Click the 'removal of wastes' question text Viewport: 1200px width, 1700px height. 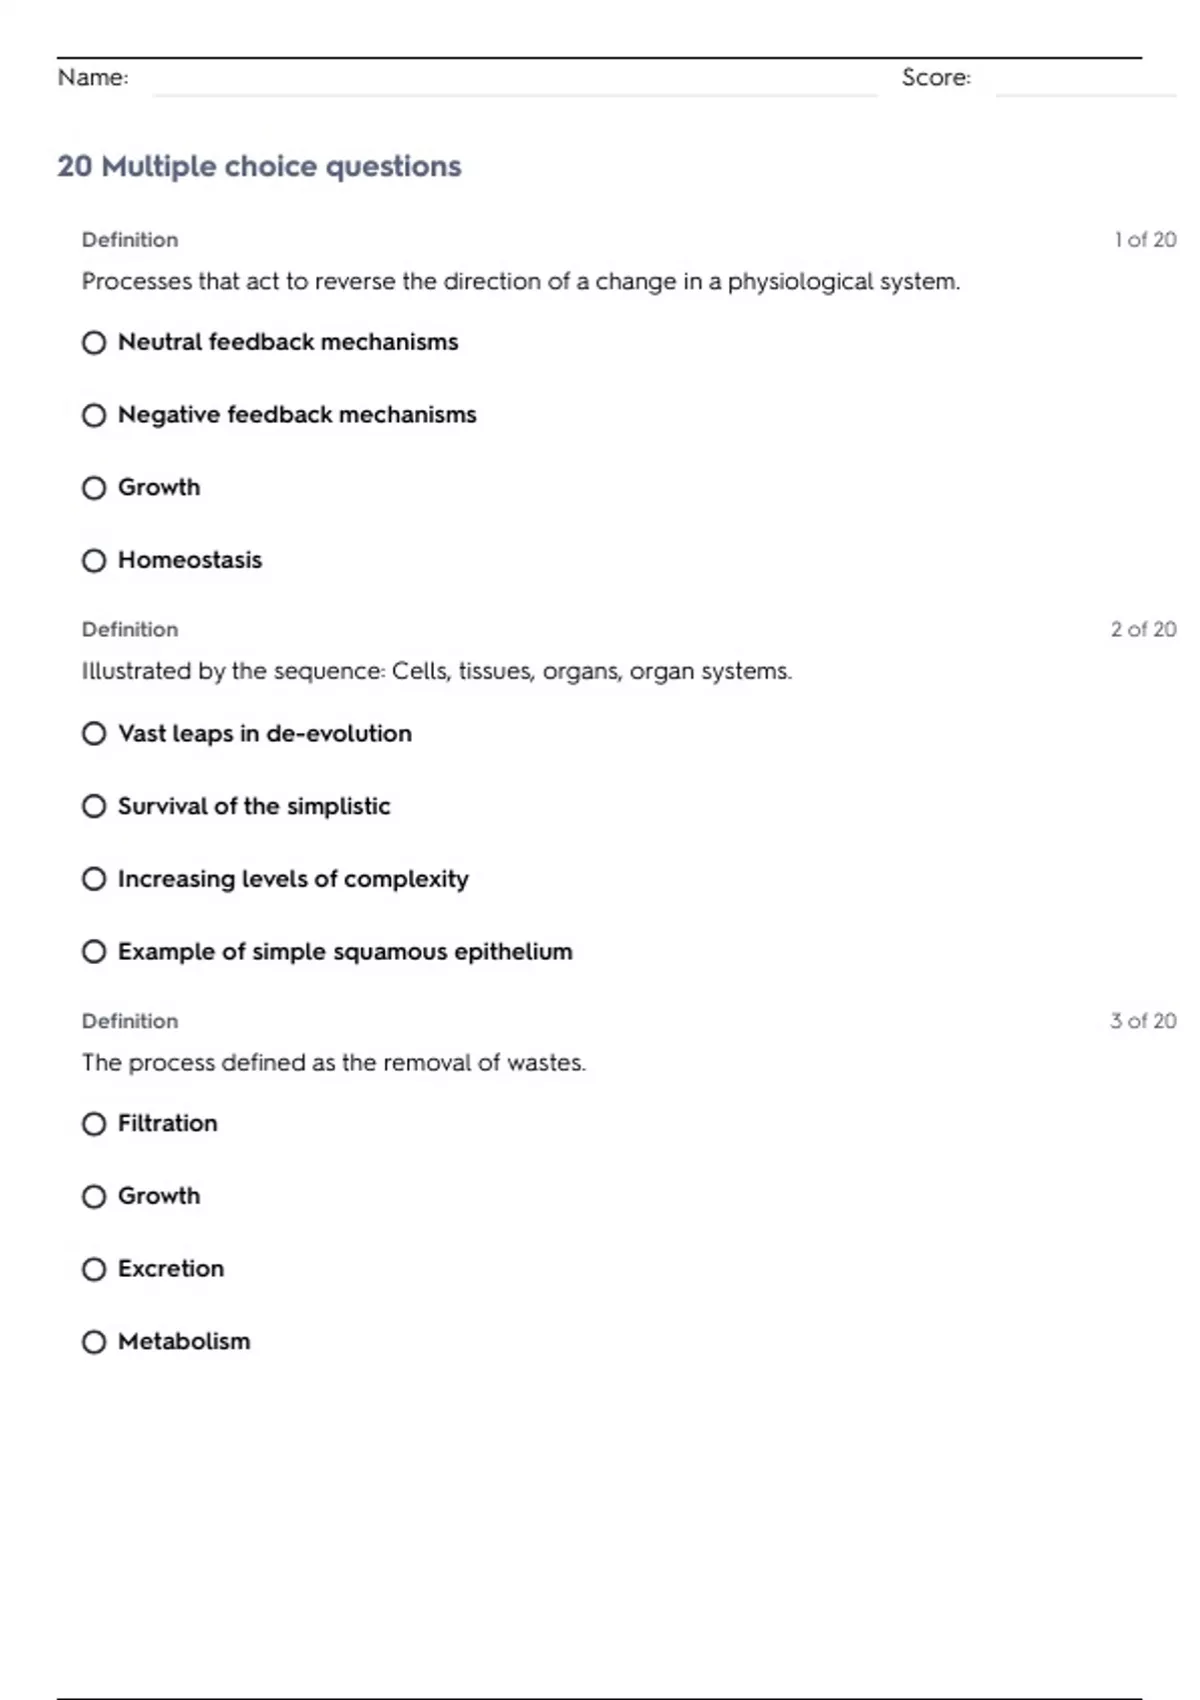pyautogui.click(x=334, y=1063)
